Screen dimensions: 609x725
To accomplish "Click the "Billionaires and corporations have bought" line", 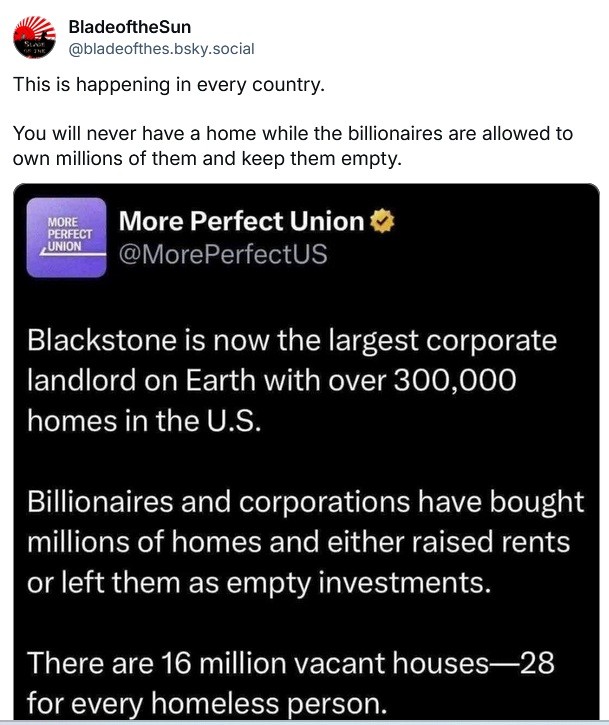I will pos(305,501).
